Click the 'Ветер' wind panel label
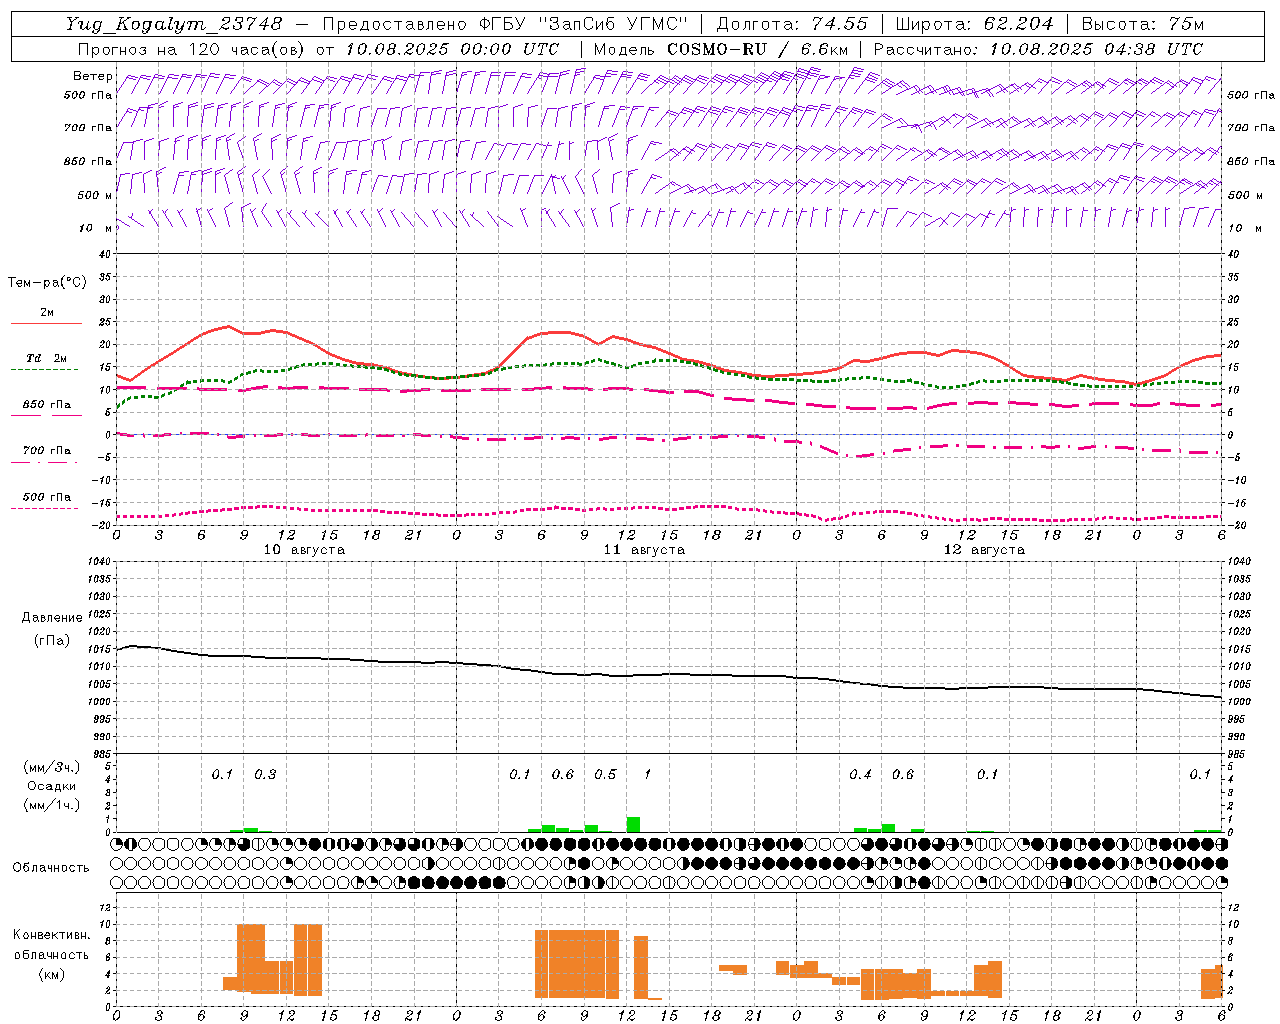 tap(93, 76)
